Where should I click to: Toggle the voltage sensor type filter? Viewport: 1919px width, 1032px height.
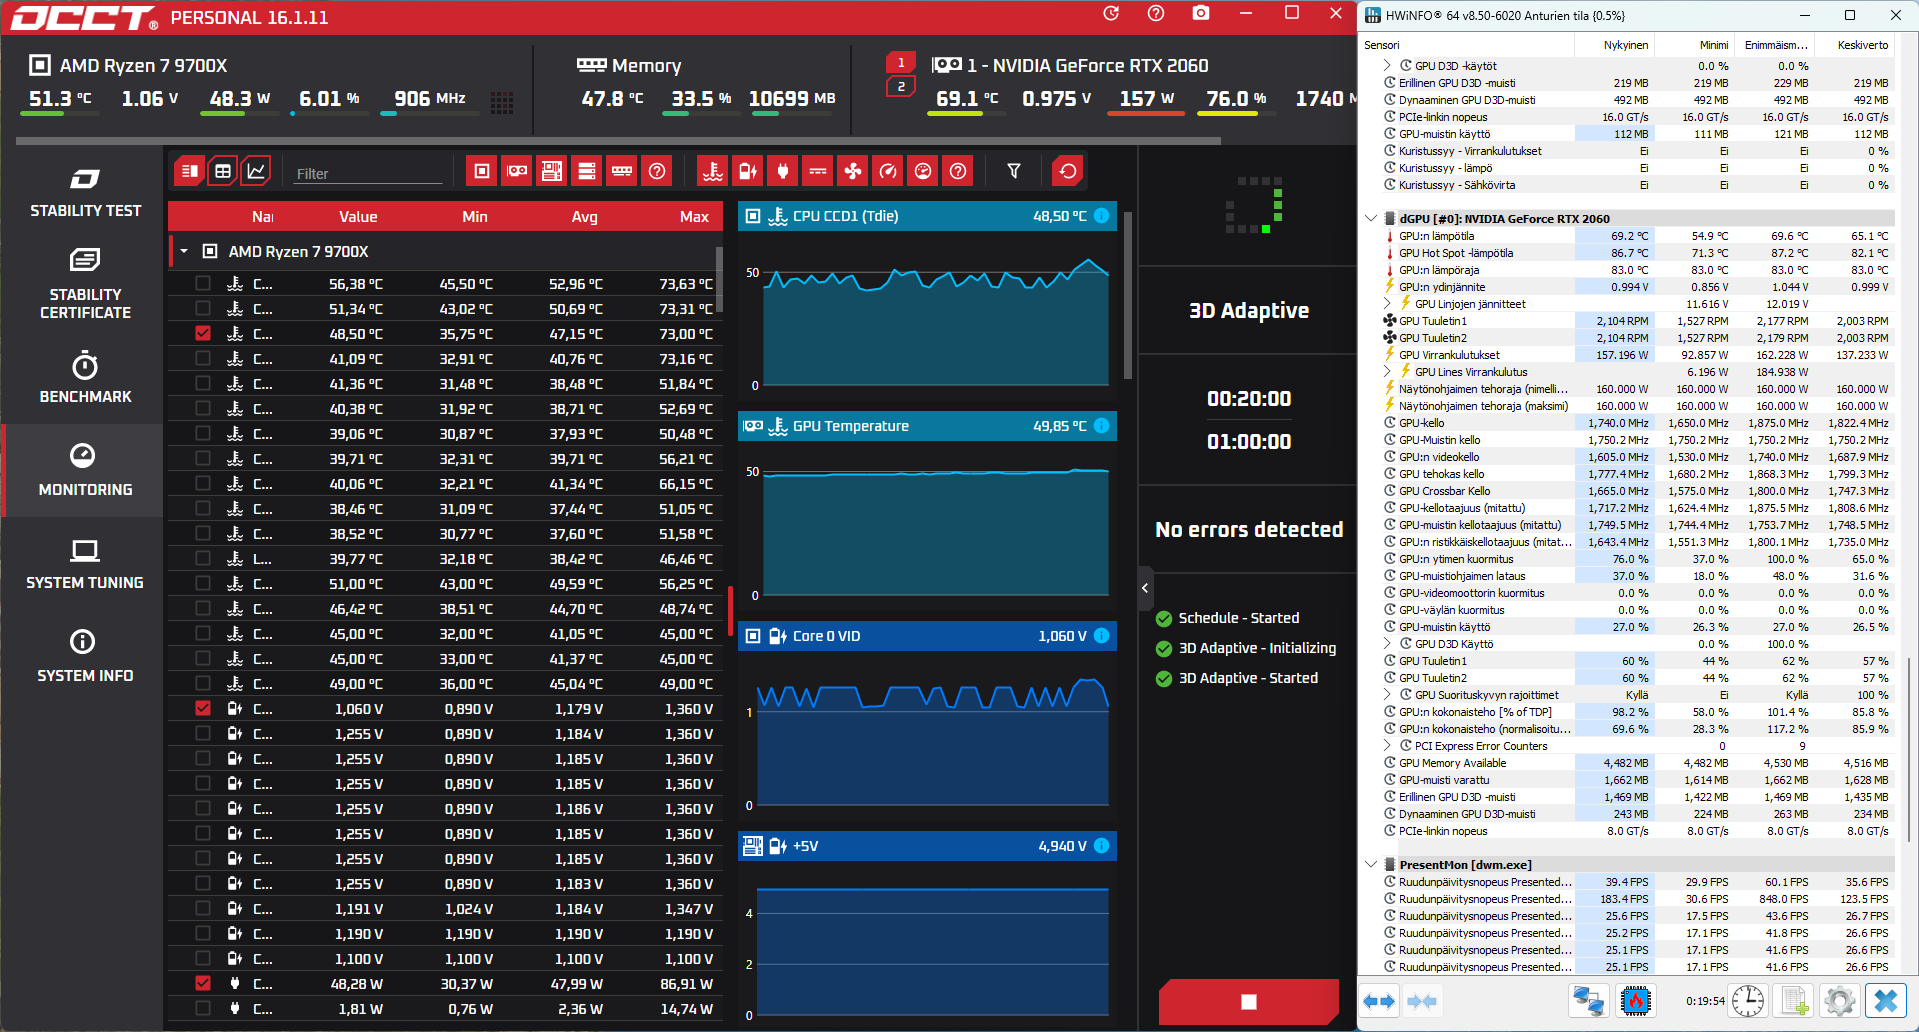(x=748, y=171)
